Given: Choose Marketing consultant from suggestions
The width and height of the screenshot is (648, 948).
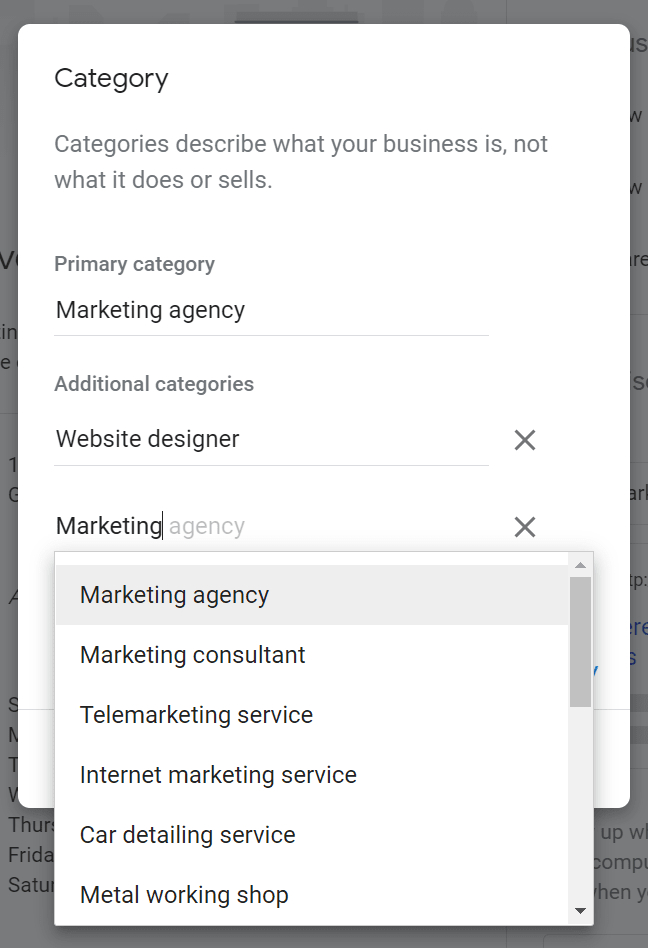Looking at the screenshot, I should tap(312, 655).
